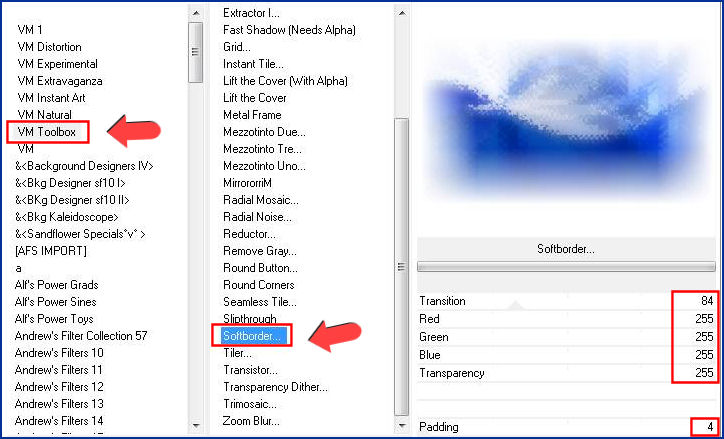Select the Softborder... filter
This screenshot has width=724, height=439.
pos(253,335)
